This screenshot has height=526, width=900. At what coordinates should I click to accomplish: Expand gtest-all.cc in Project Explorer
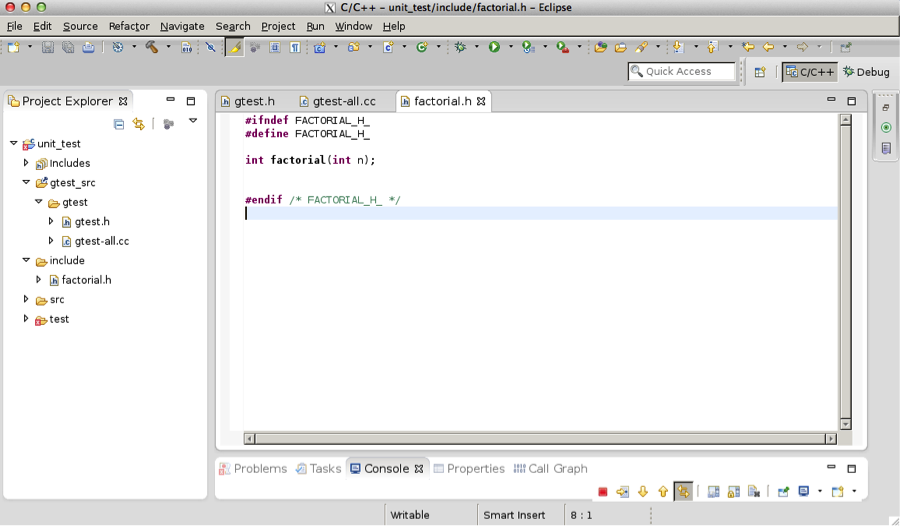pos(51,241)
